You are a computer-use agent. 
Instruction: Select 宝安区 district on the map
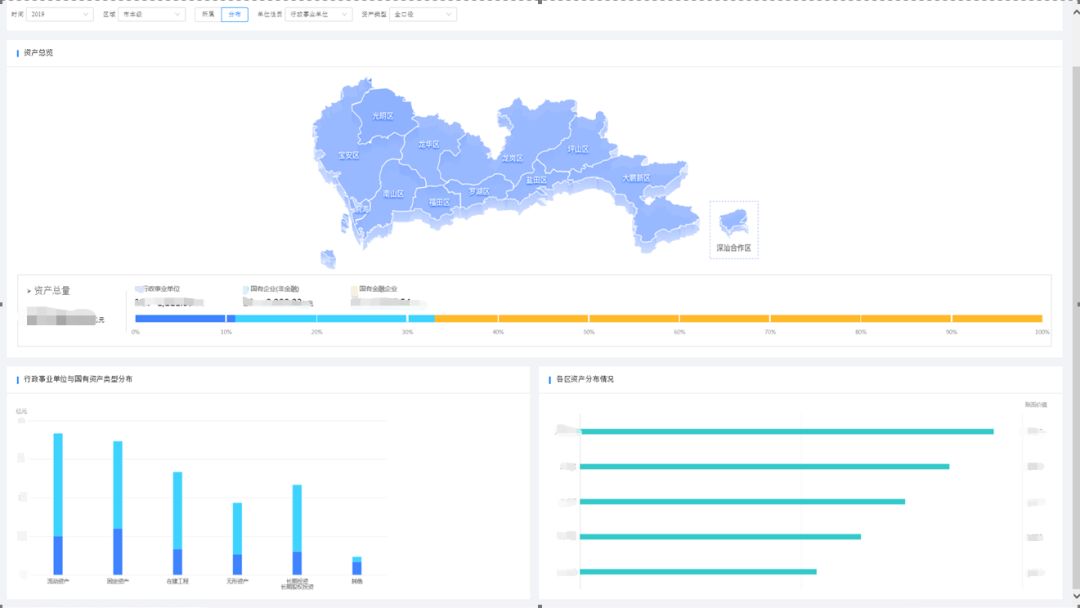[x=348, y=155]
